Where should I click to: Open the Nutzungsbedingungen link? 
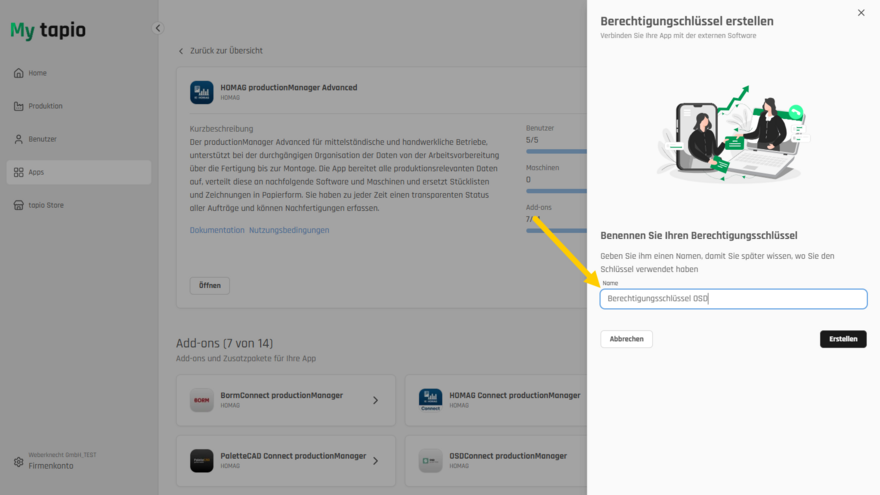click(289, 230)
